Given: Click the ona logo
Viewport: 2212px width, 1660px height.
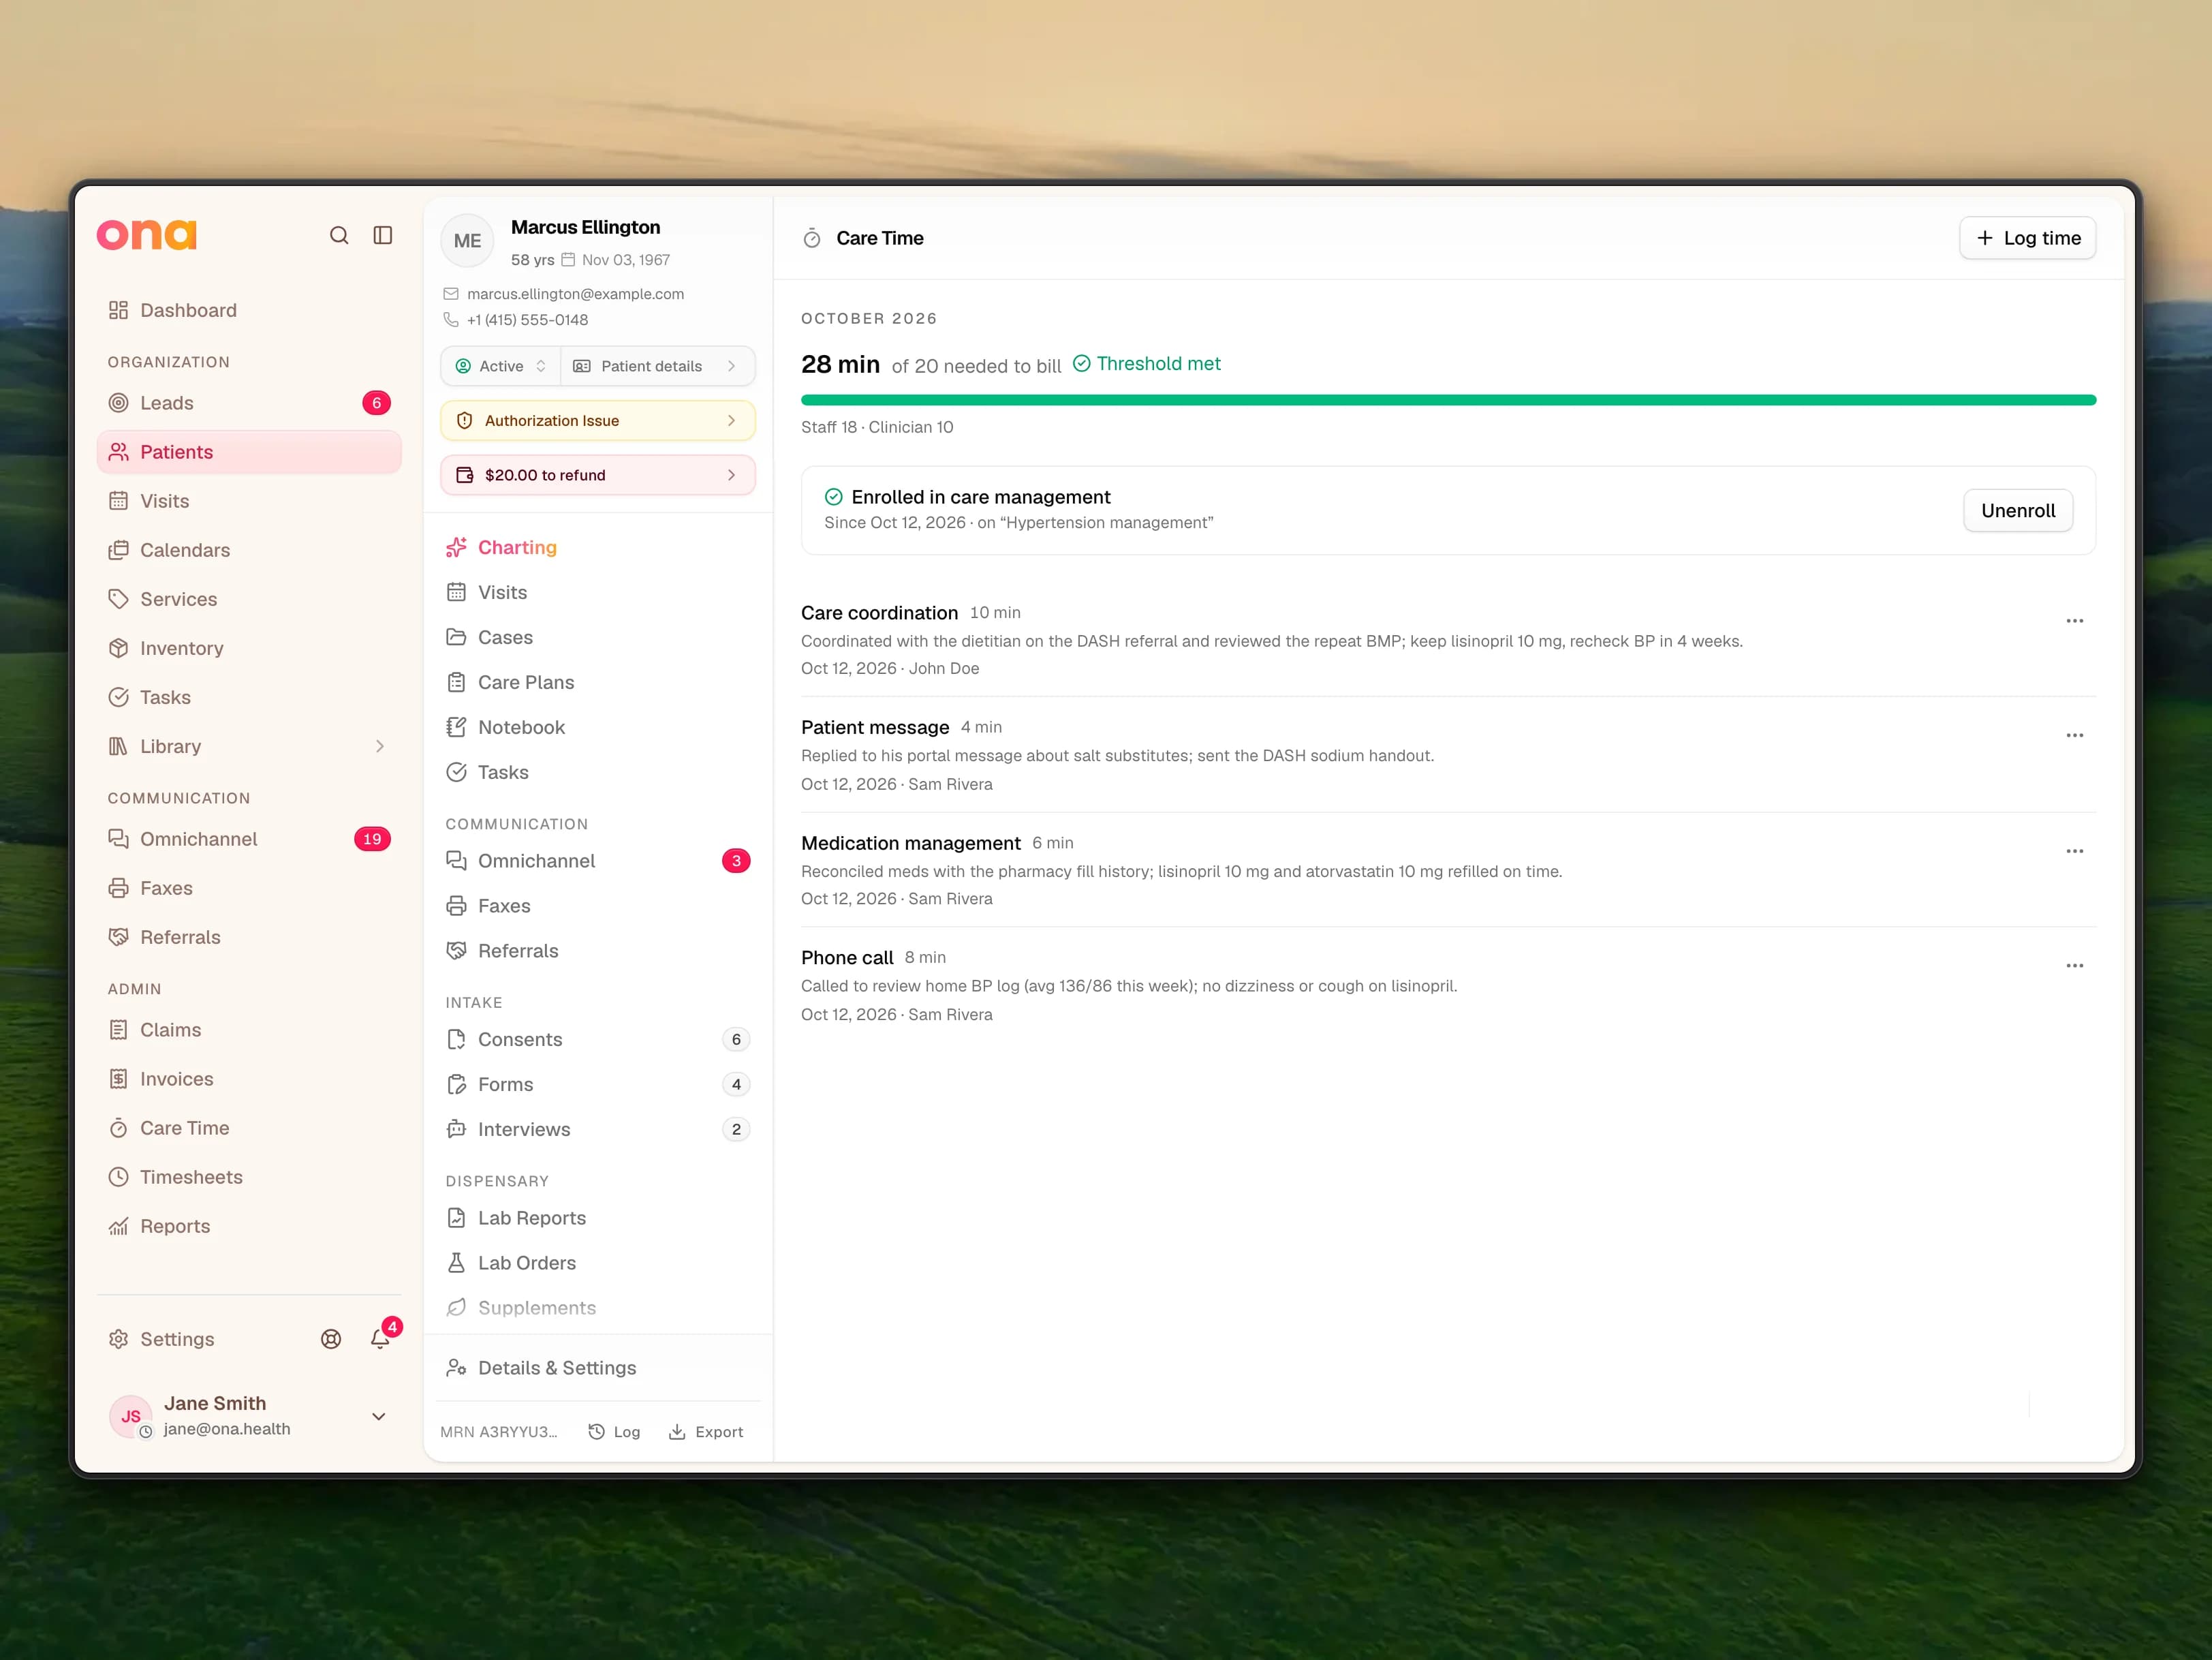Looking at the screenshot, I should [147, 235].
